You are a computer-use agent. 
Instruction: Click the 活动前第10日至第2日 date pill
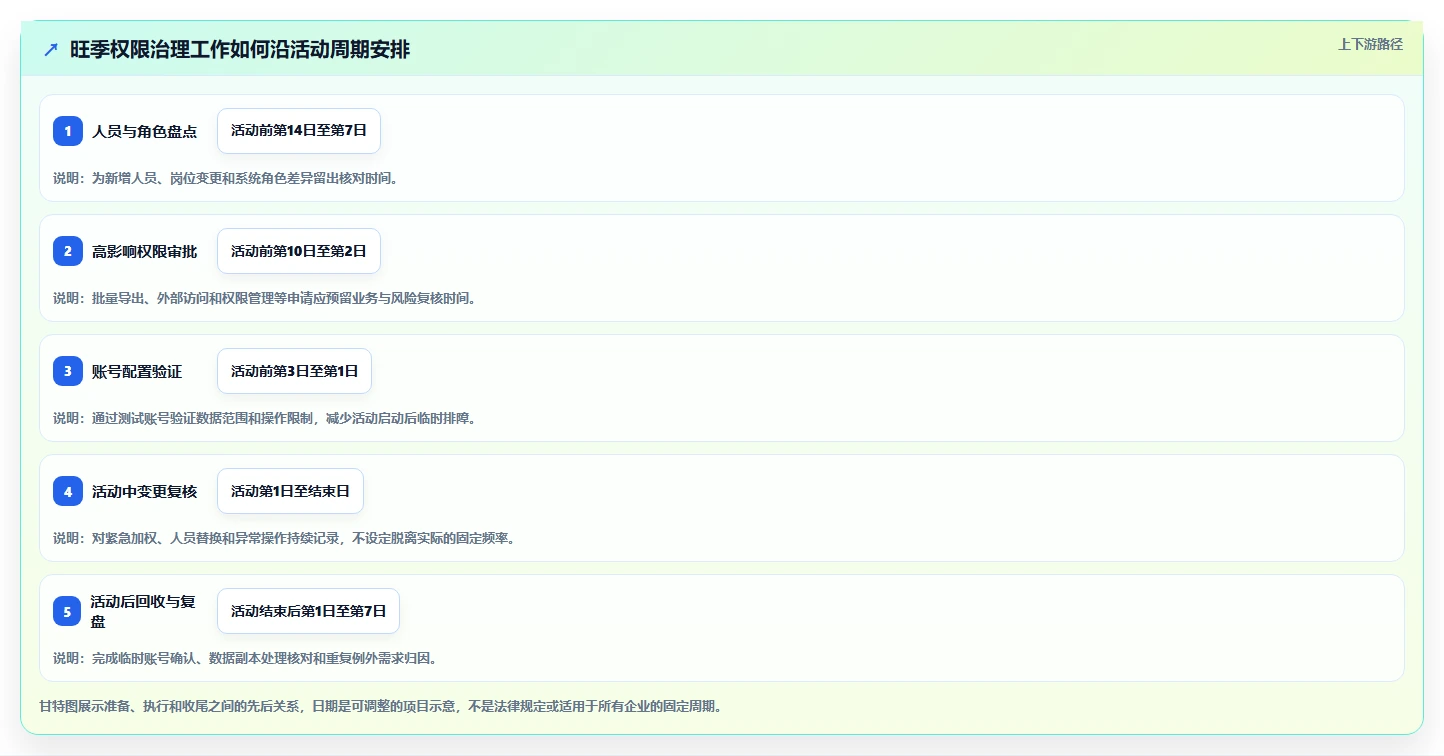pos(299,251)
